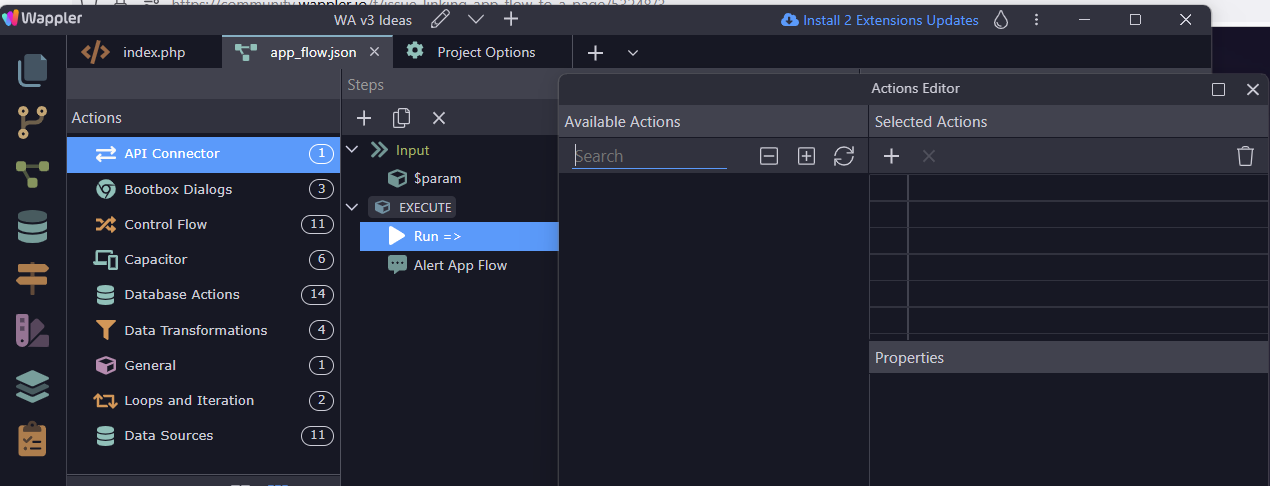1270x486 pixels.
Task: Click the Search field in Available Actions
Action: pyautogui.click(x=649, y=156)
